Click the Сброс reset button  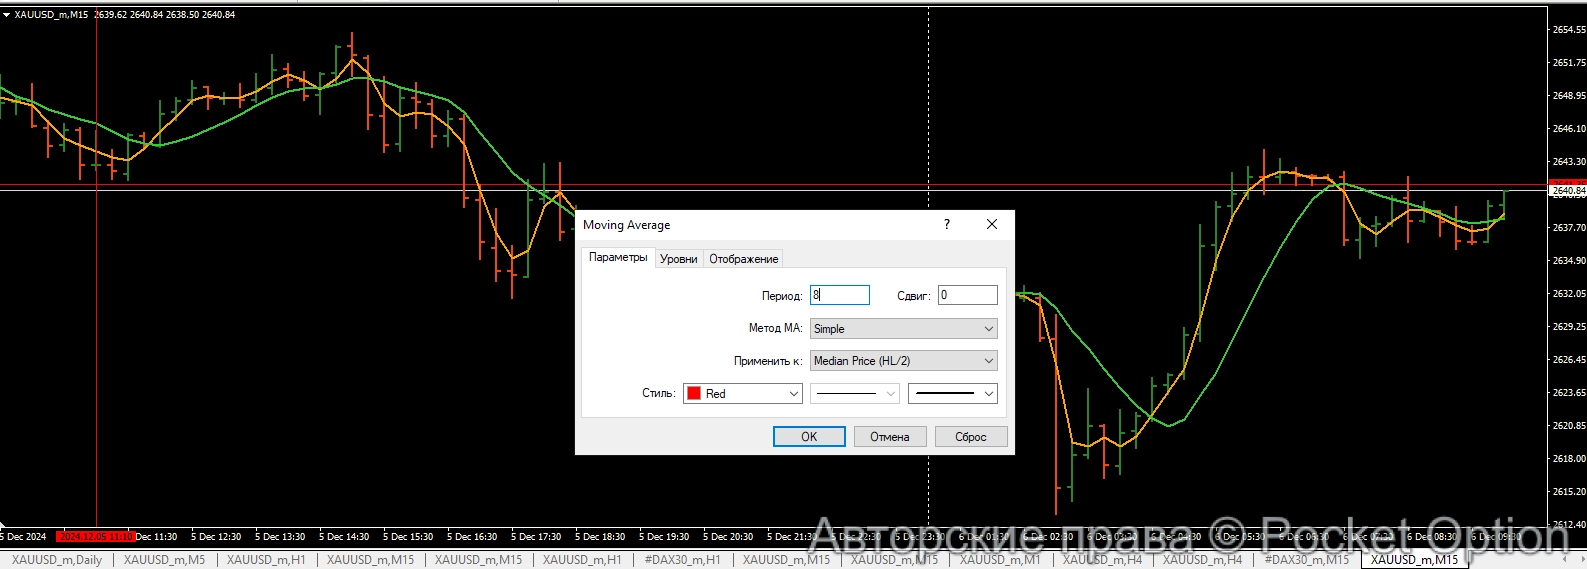970,437
